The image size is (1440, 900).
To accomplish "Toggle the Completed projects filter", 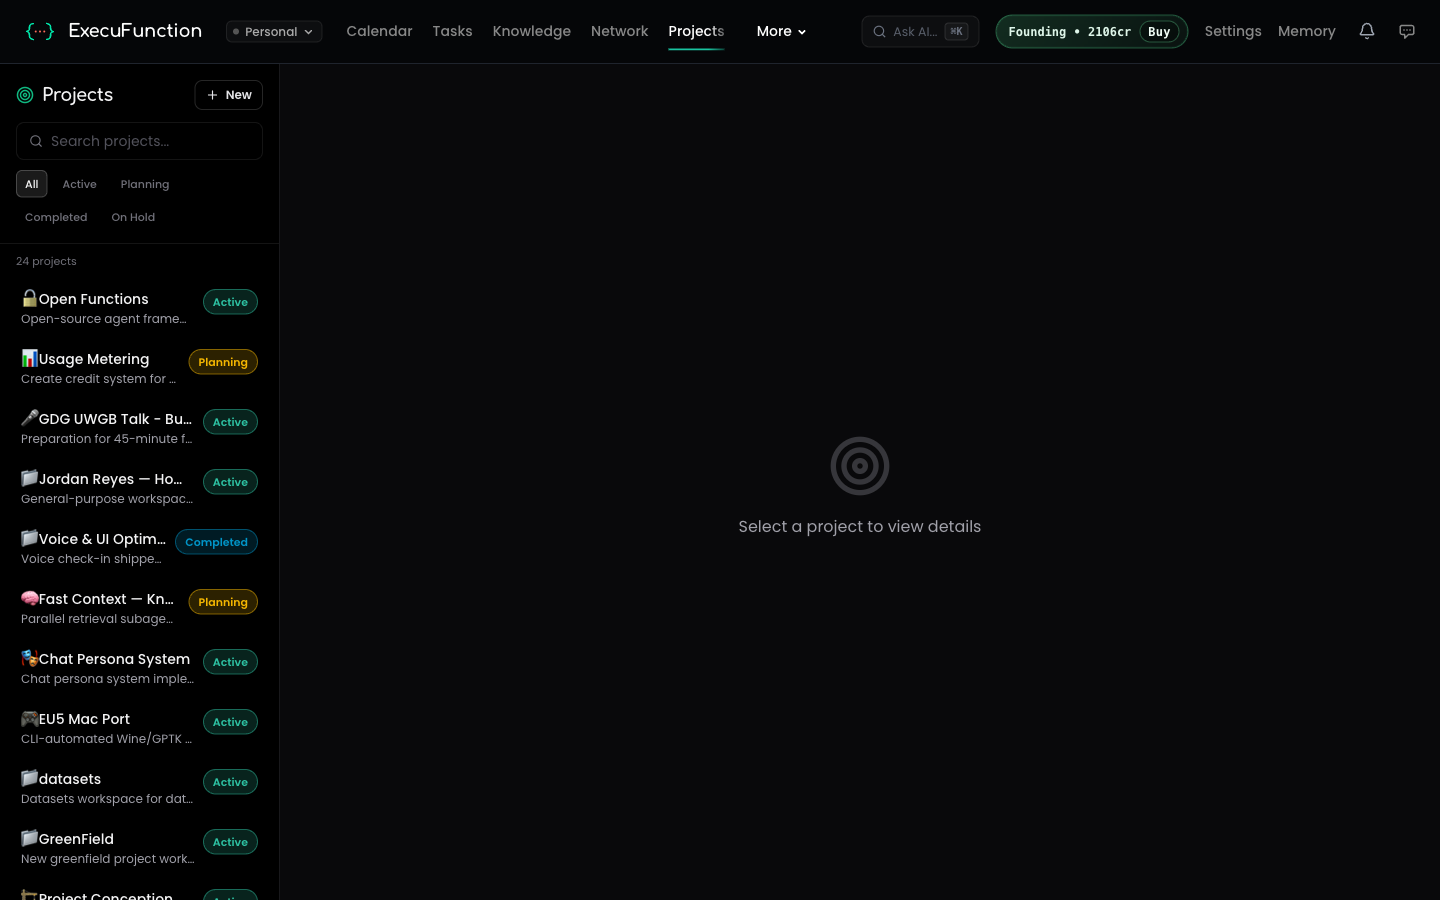I will (x=56, y=217).
